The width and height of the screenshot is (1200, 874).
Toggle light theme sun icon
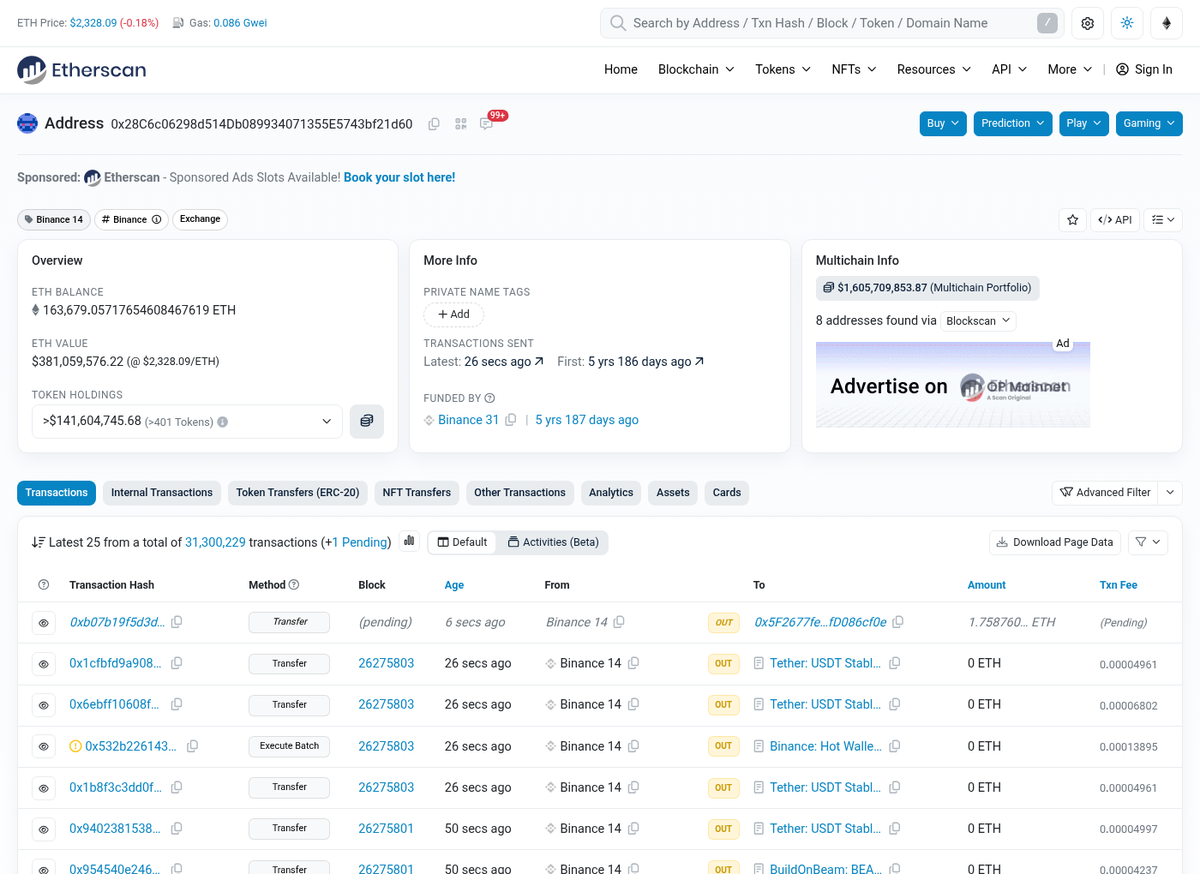click(1127, 23)
